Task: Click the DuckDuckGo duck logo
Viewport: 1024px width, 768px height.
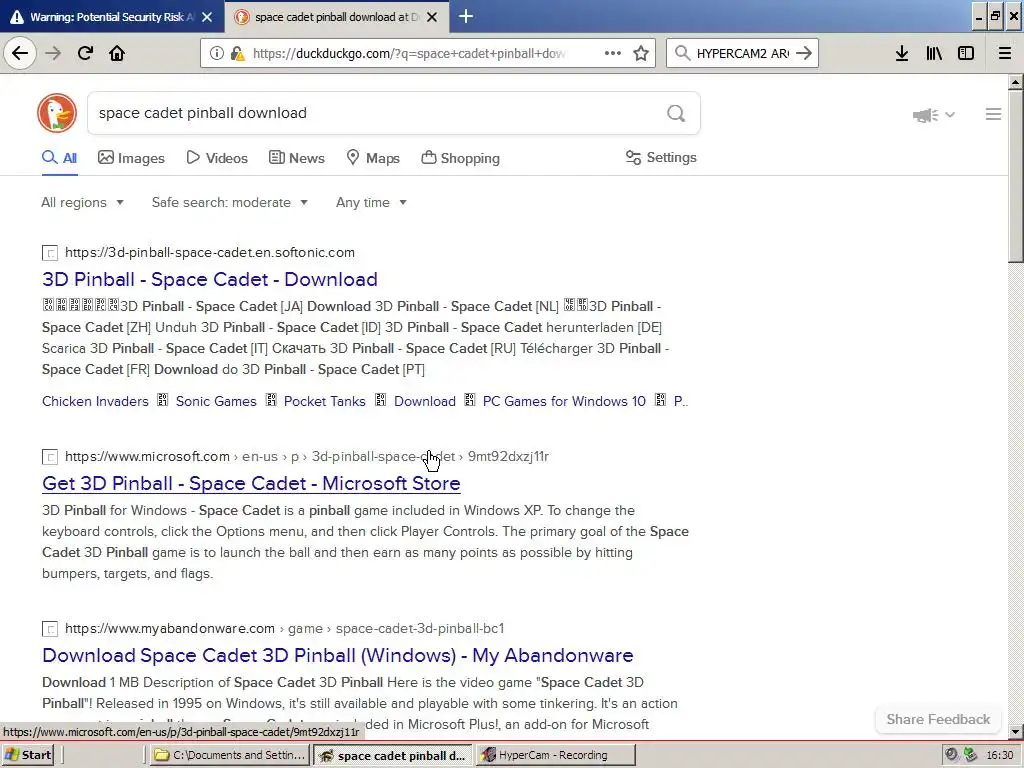Action: click(x=57, y=113)
